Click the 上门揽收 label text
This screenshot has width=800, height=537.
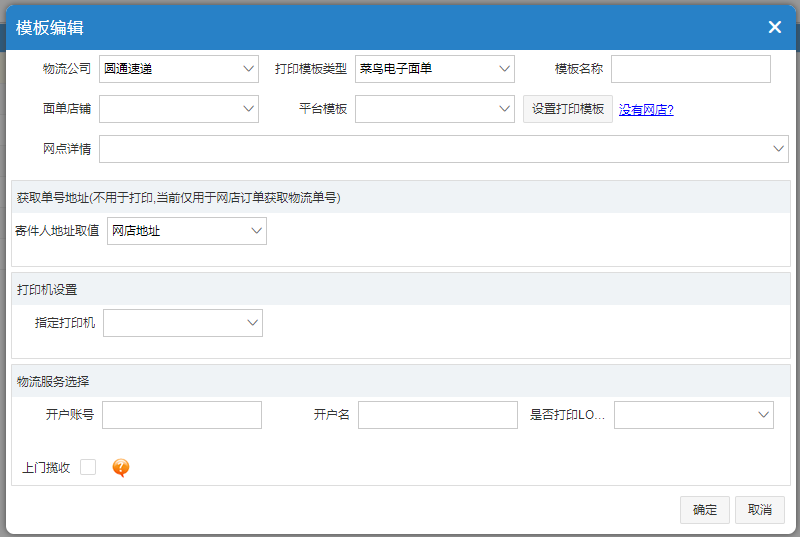point(46,468)
